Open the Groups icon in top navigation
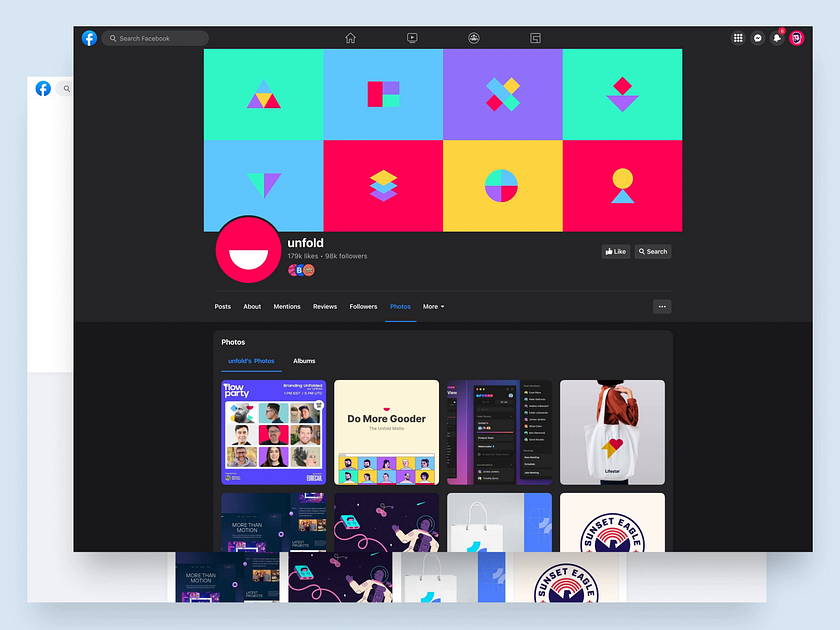The image size is (840, 630). [473, 37]
